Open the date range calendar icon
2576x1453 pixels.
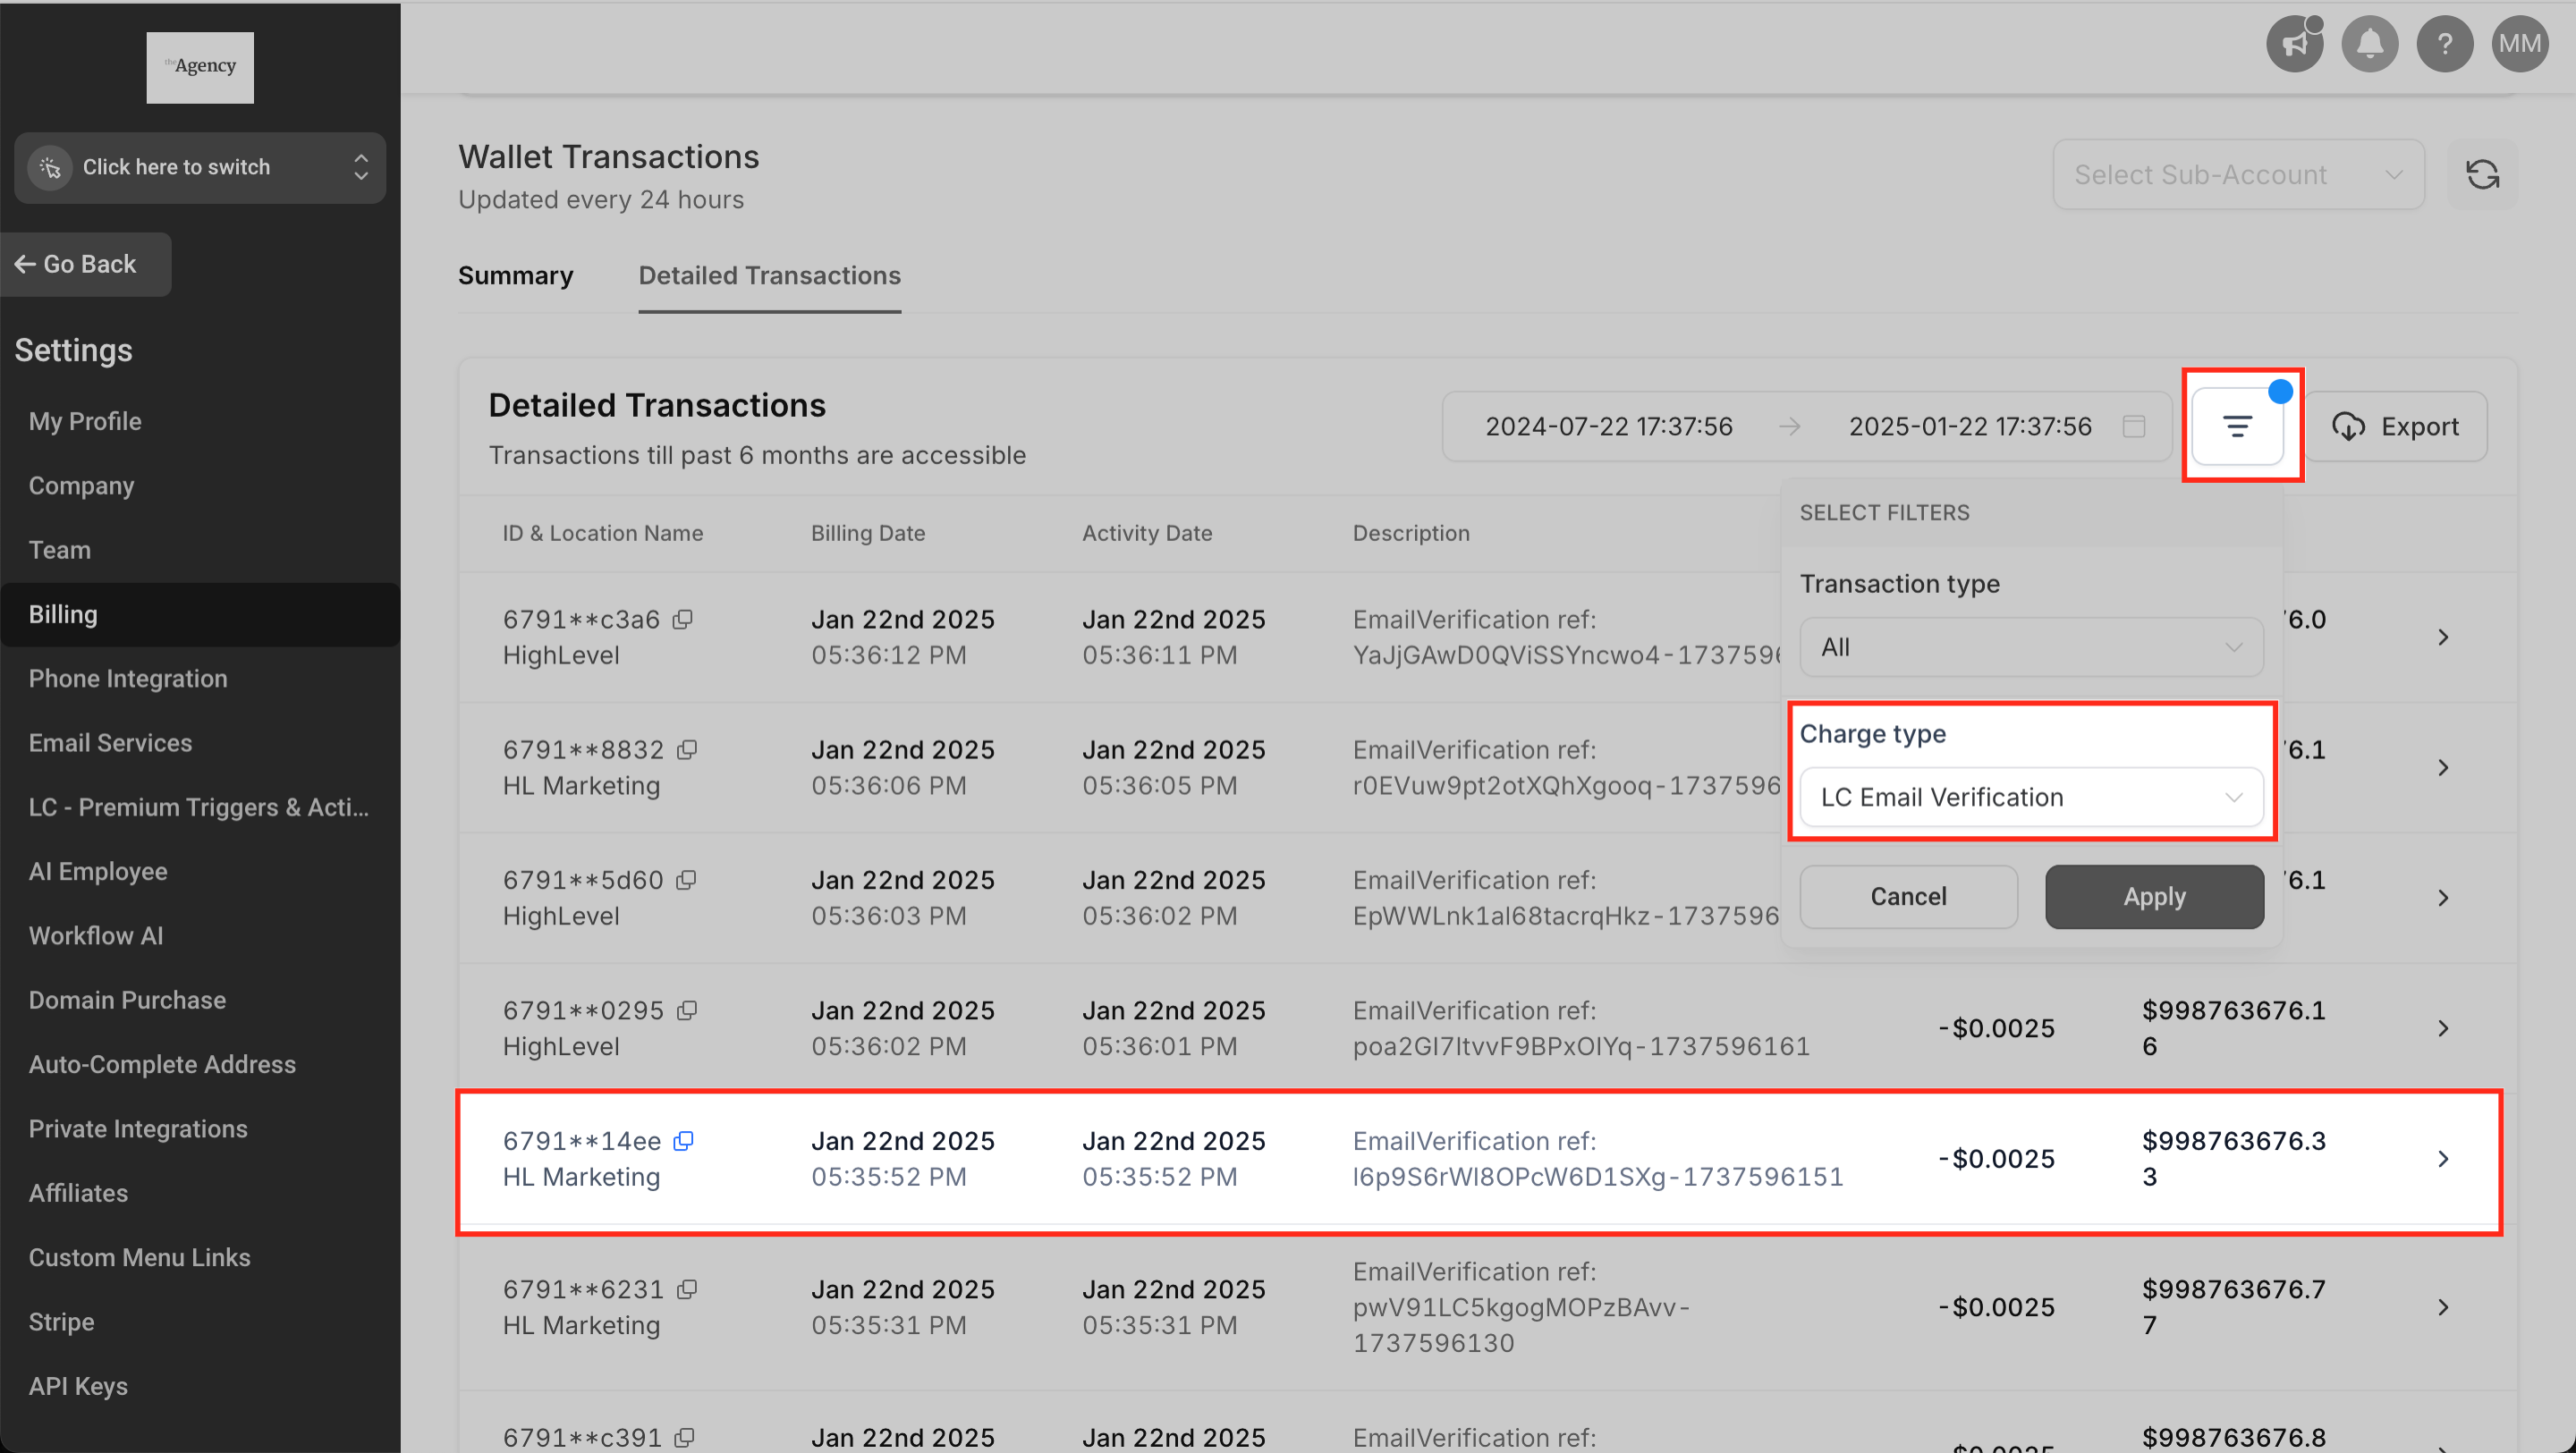[2134, 427]
